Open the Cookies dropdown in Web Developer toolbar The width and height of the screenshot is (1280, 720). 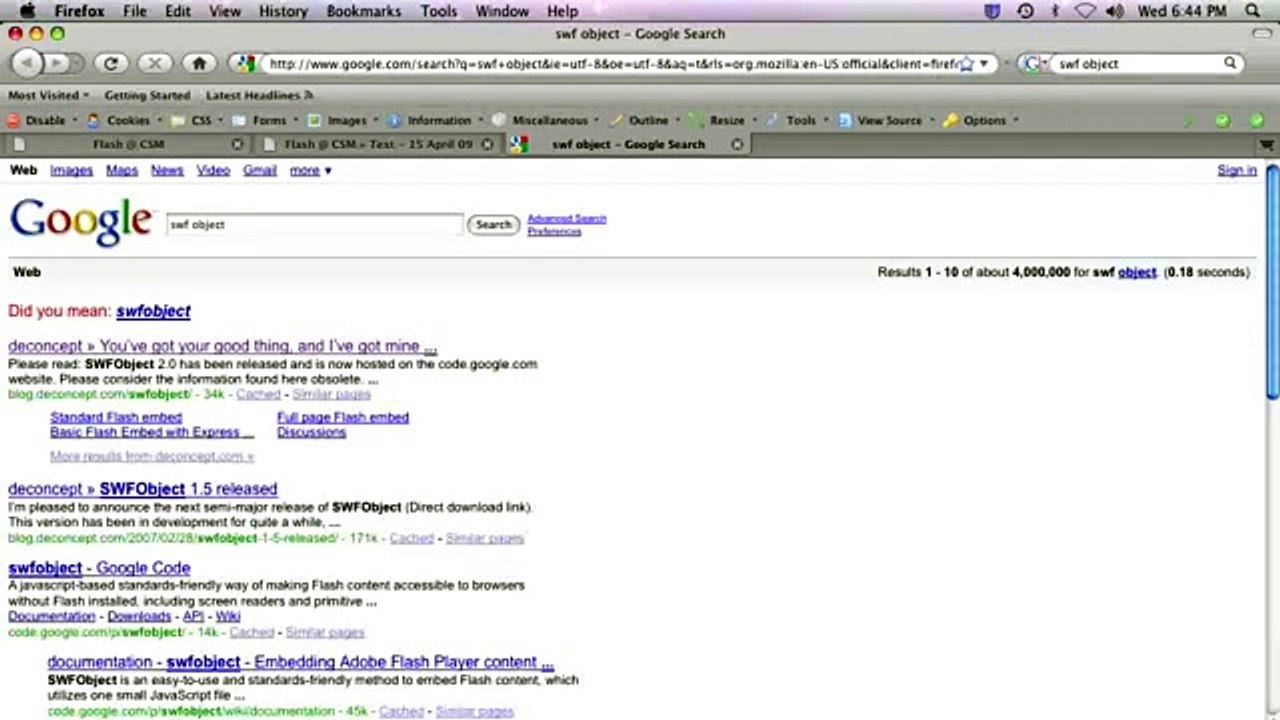(x=124, y=120)
